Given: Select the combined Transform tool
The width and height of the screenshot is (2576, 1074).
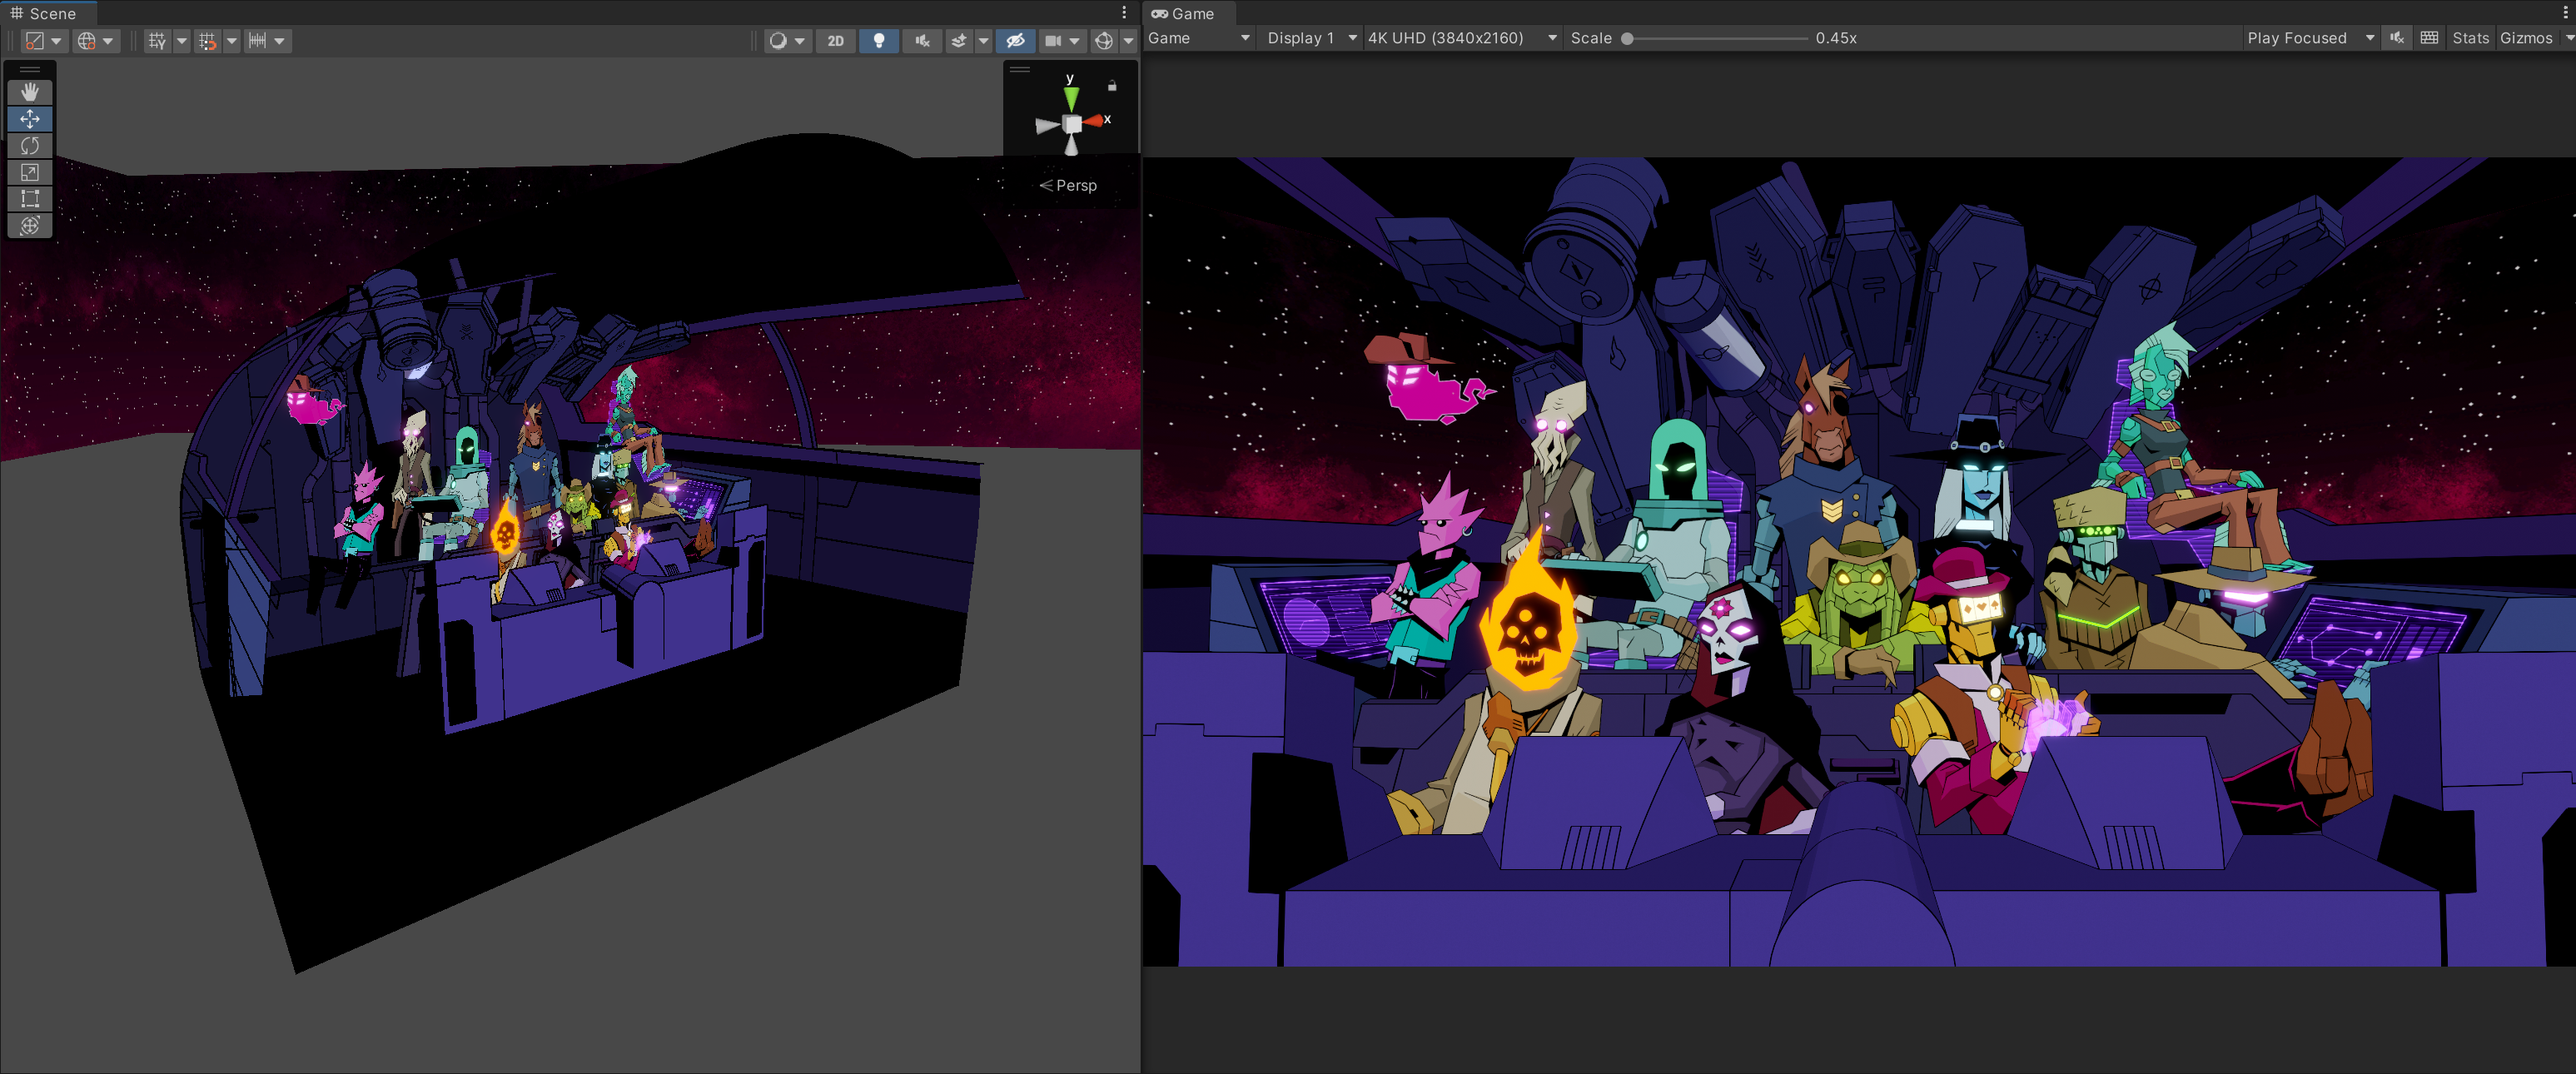Looking at the screenshot, I should pos(29,226).
